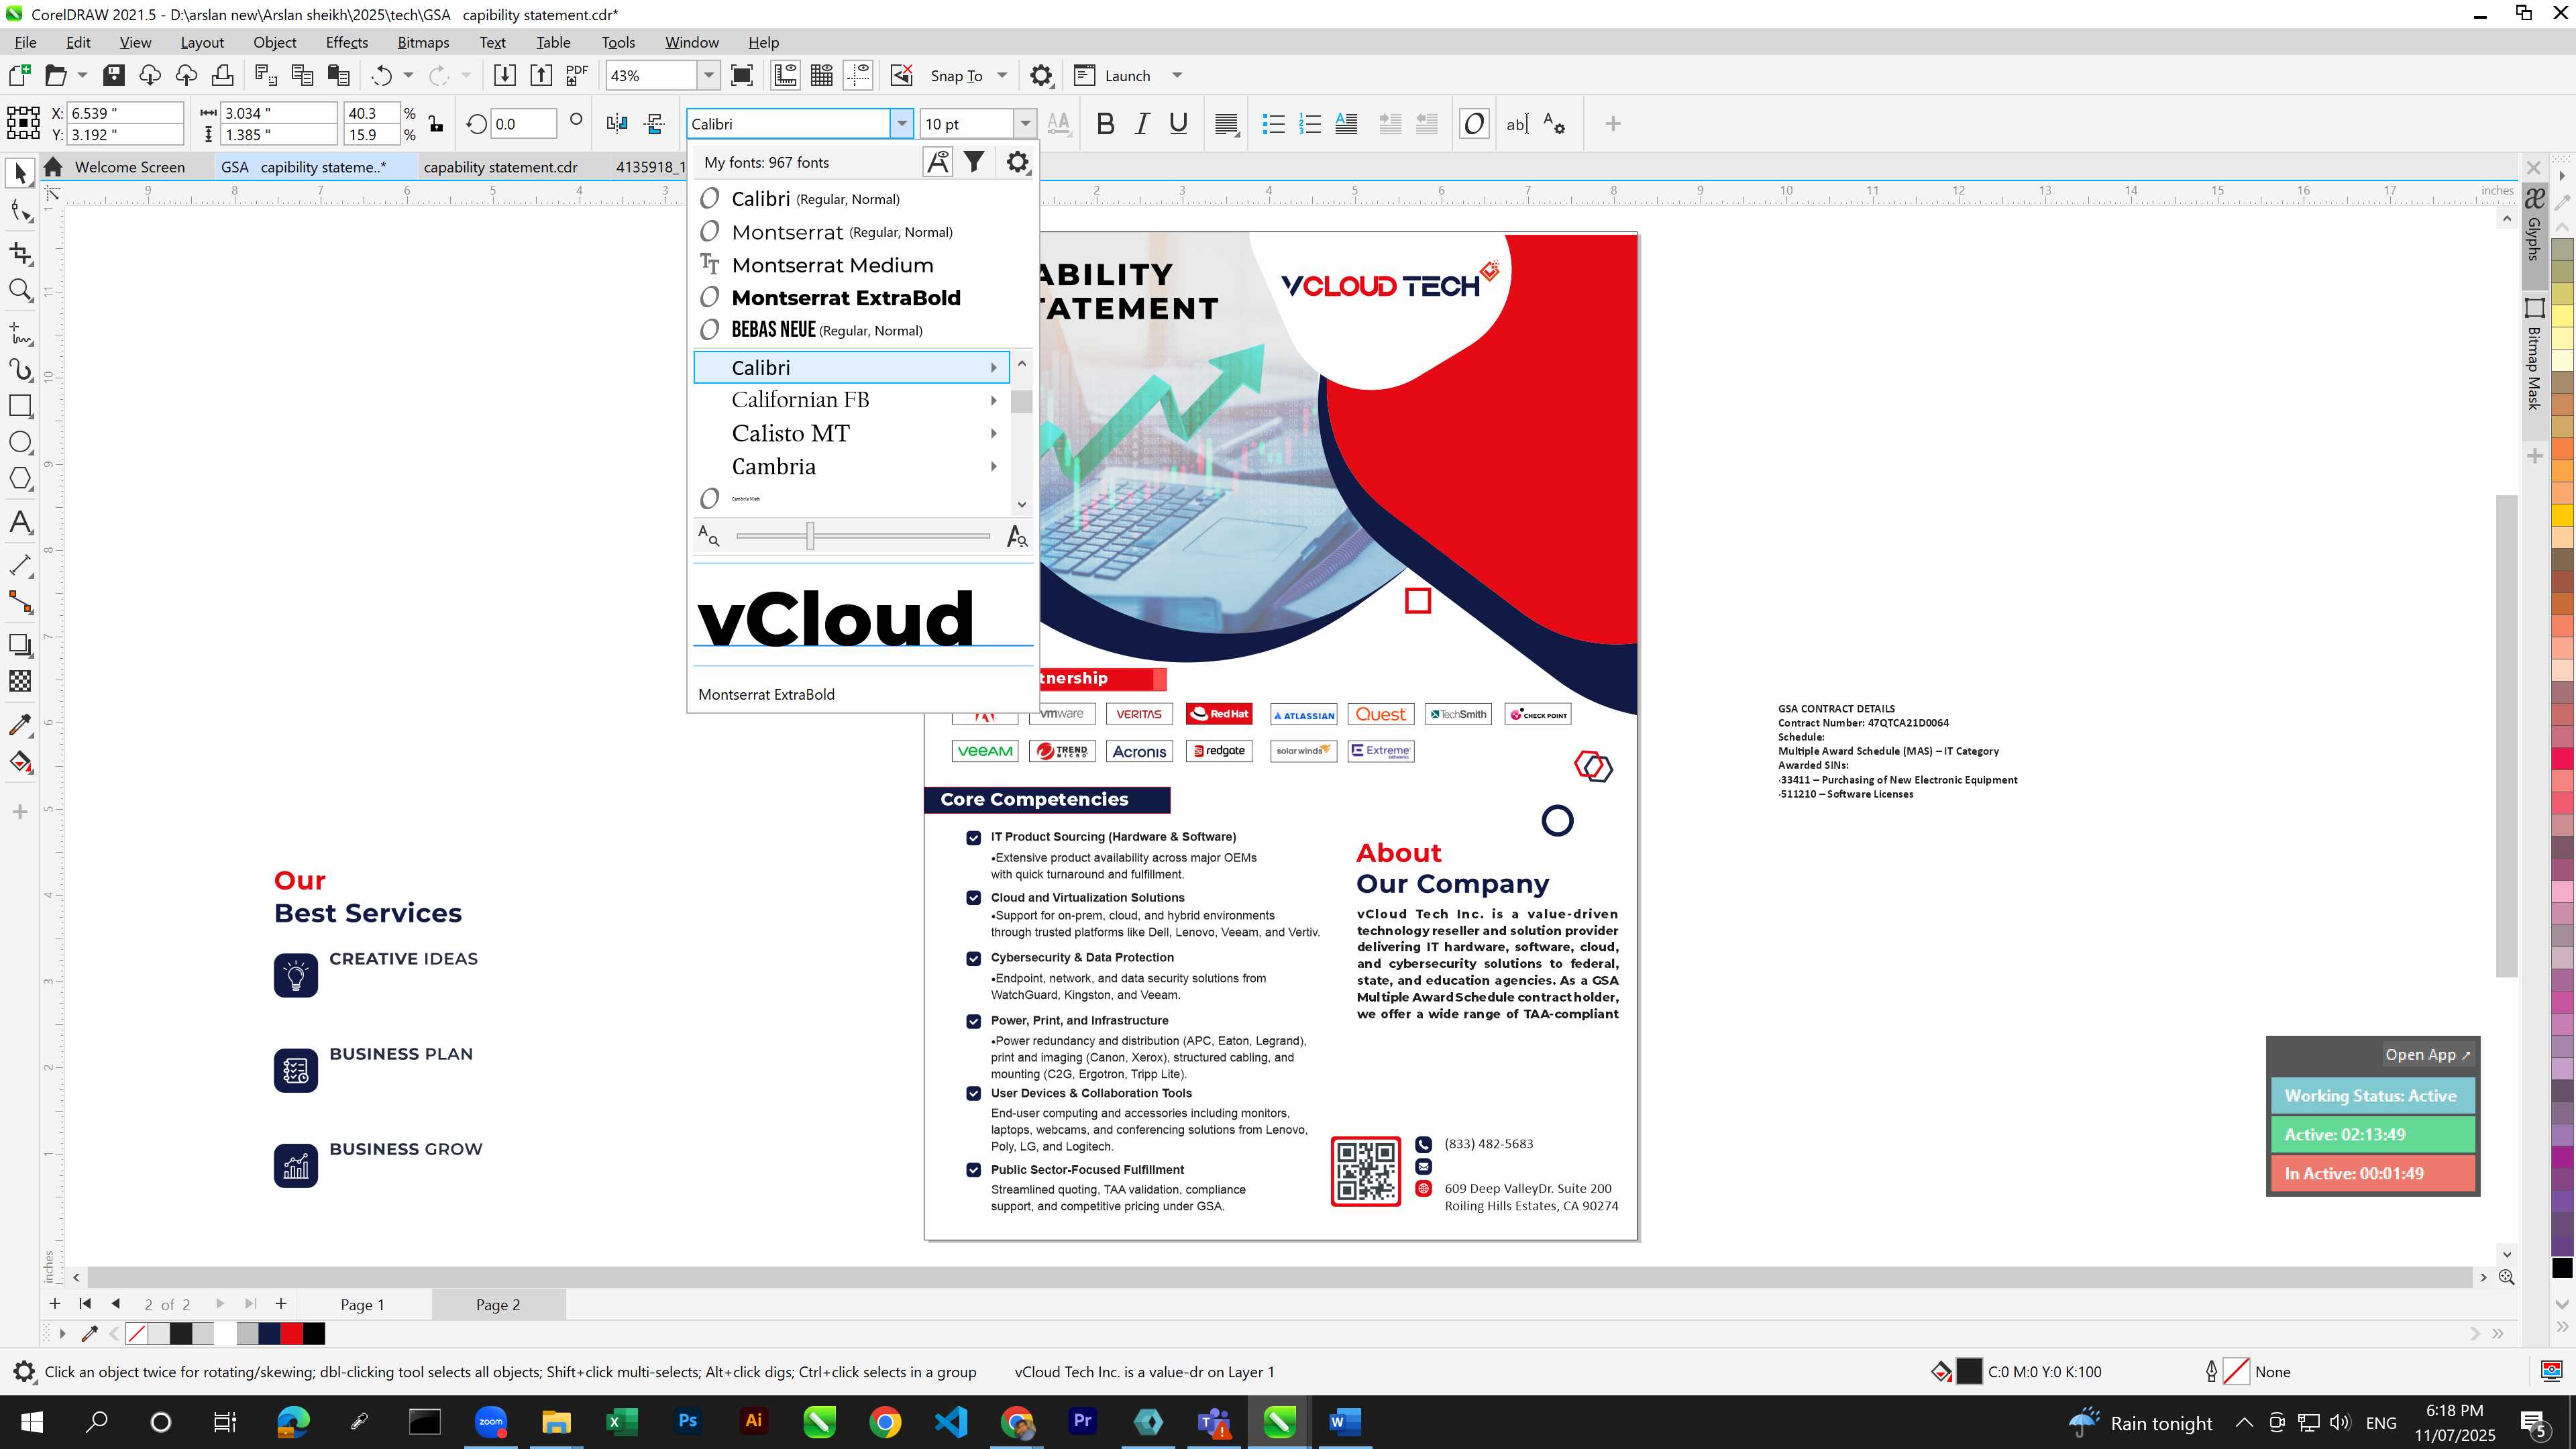Toggle Underline formatting
This screenshot has height=1449, width=2576.
(1178, 124)
